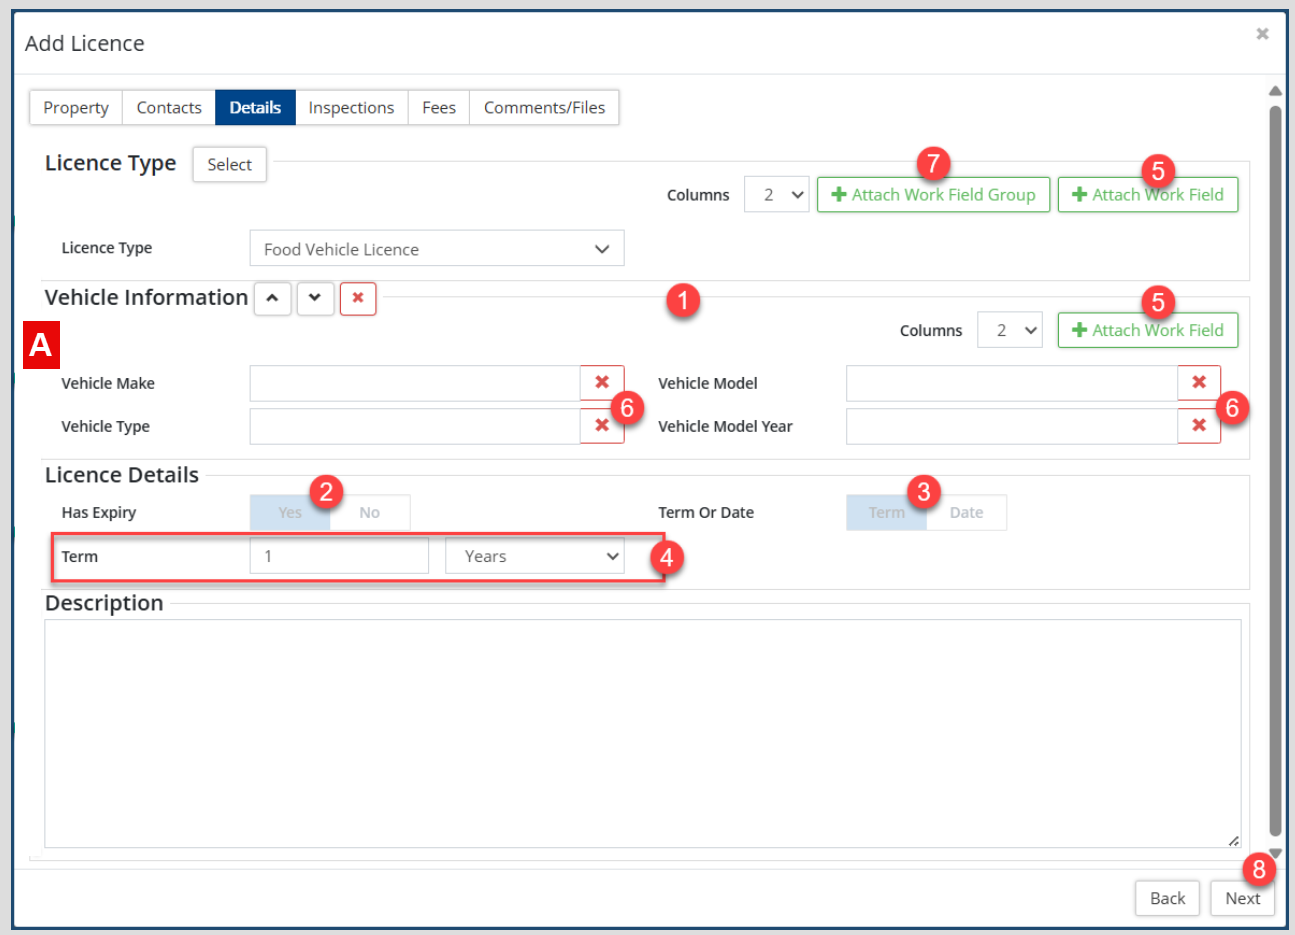Click the Next button
Image resolution: width=1295 pixels, height=935 pixels.
point(1243,898)
